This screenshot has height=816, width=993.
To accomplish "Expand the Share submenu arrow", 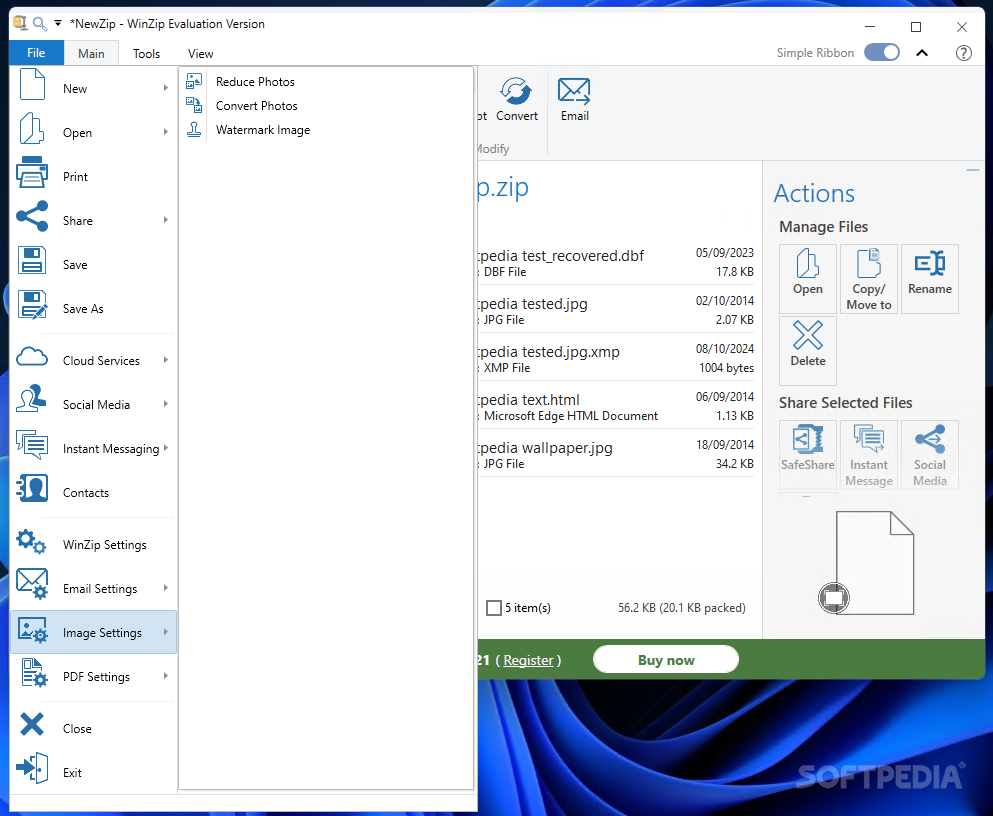I will 166,220.
